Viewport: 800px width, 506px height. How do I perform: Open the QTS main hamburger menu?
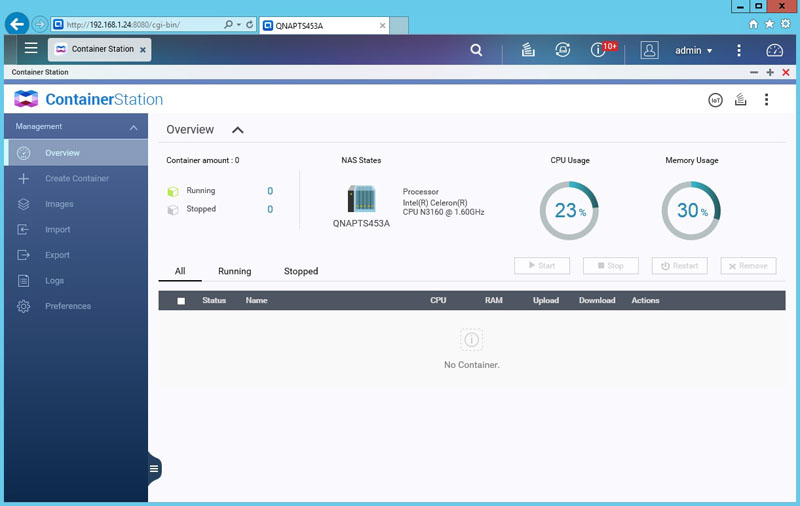[31, 48]
